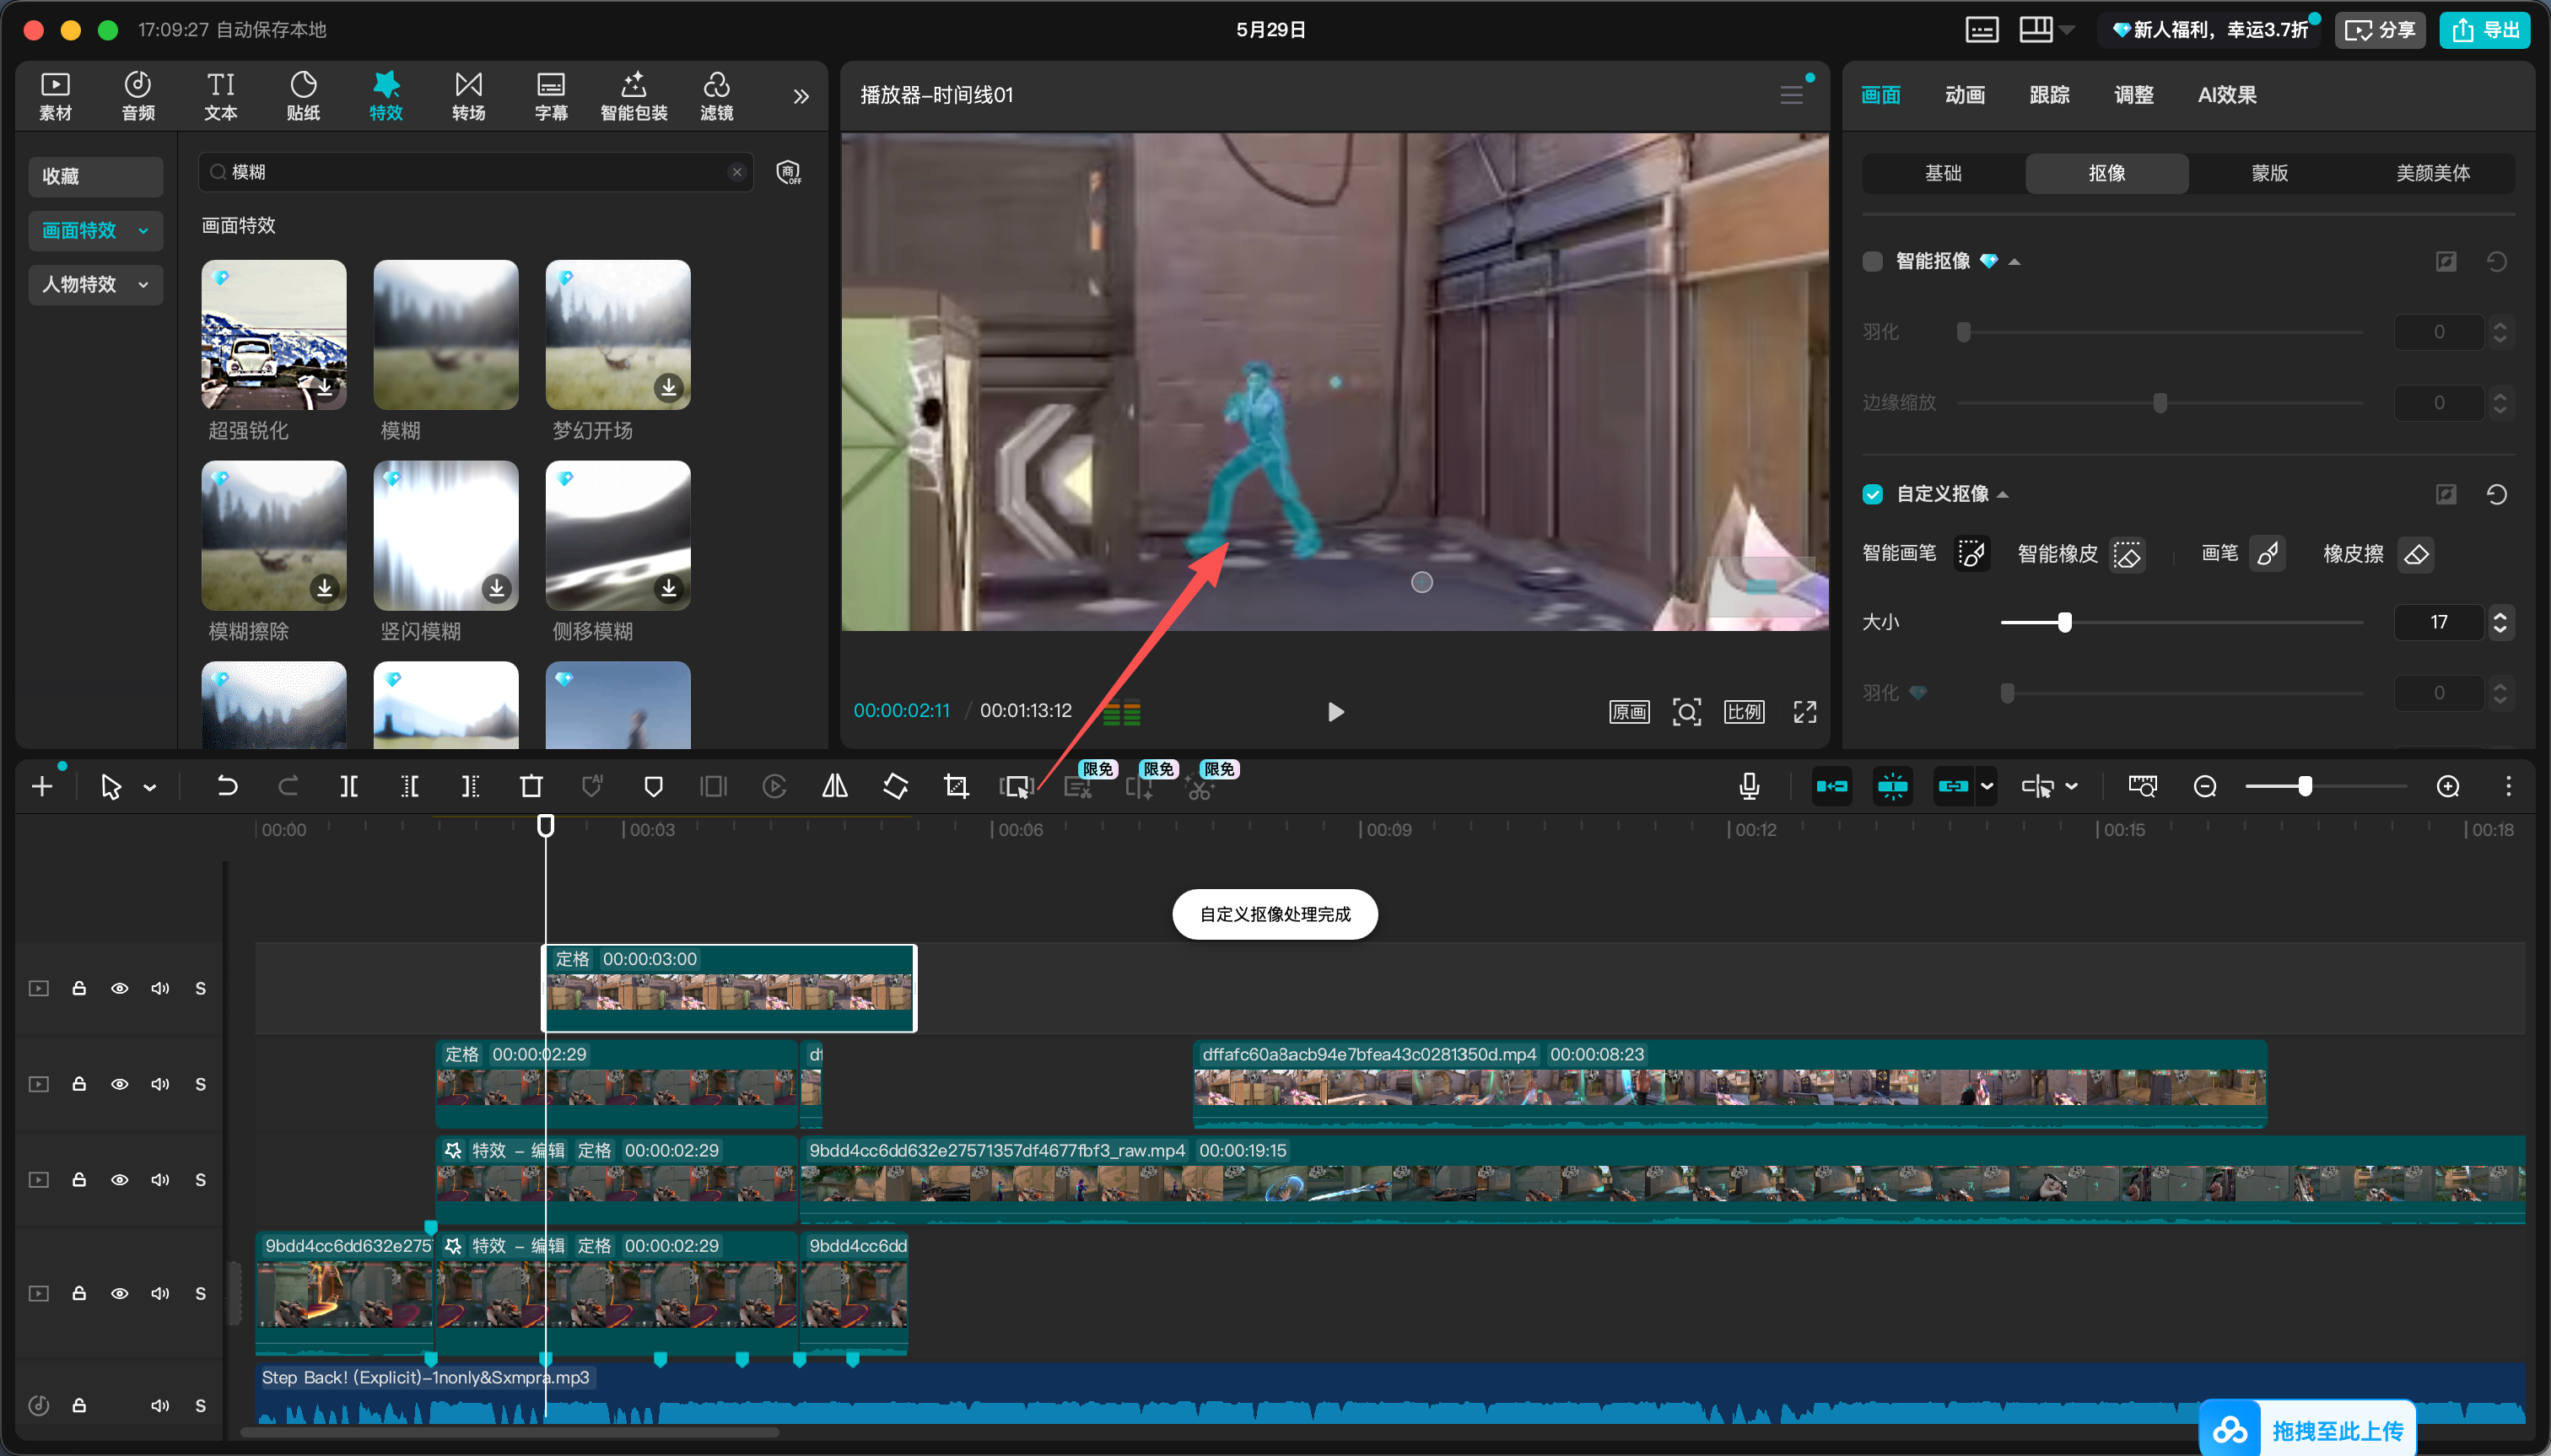Click the timeline zoom slider handle
This screenshot has width=2551, height=1456.
click(2305, 786)
